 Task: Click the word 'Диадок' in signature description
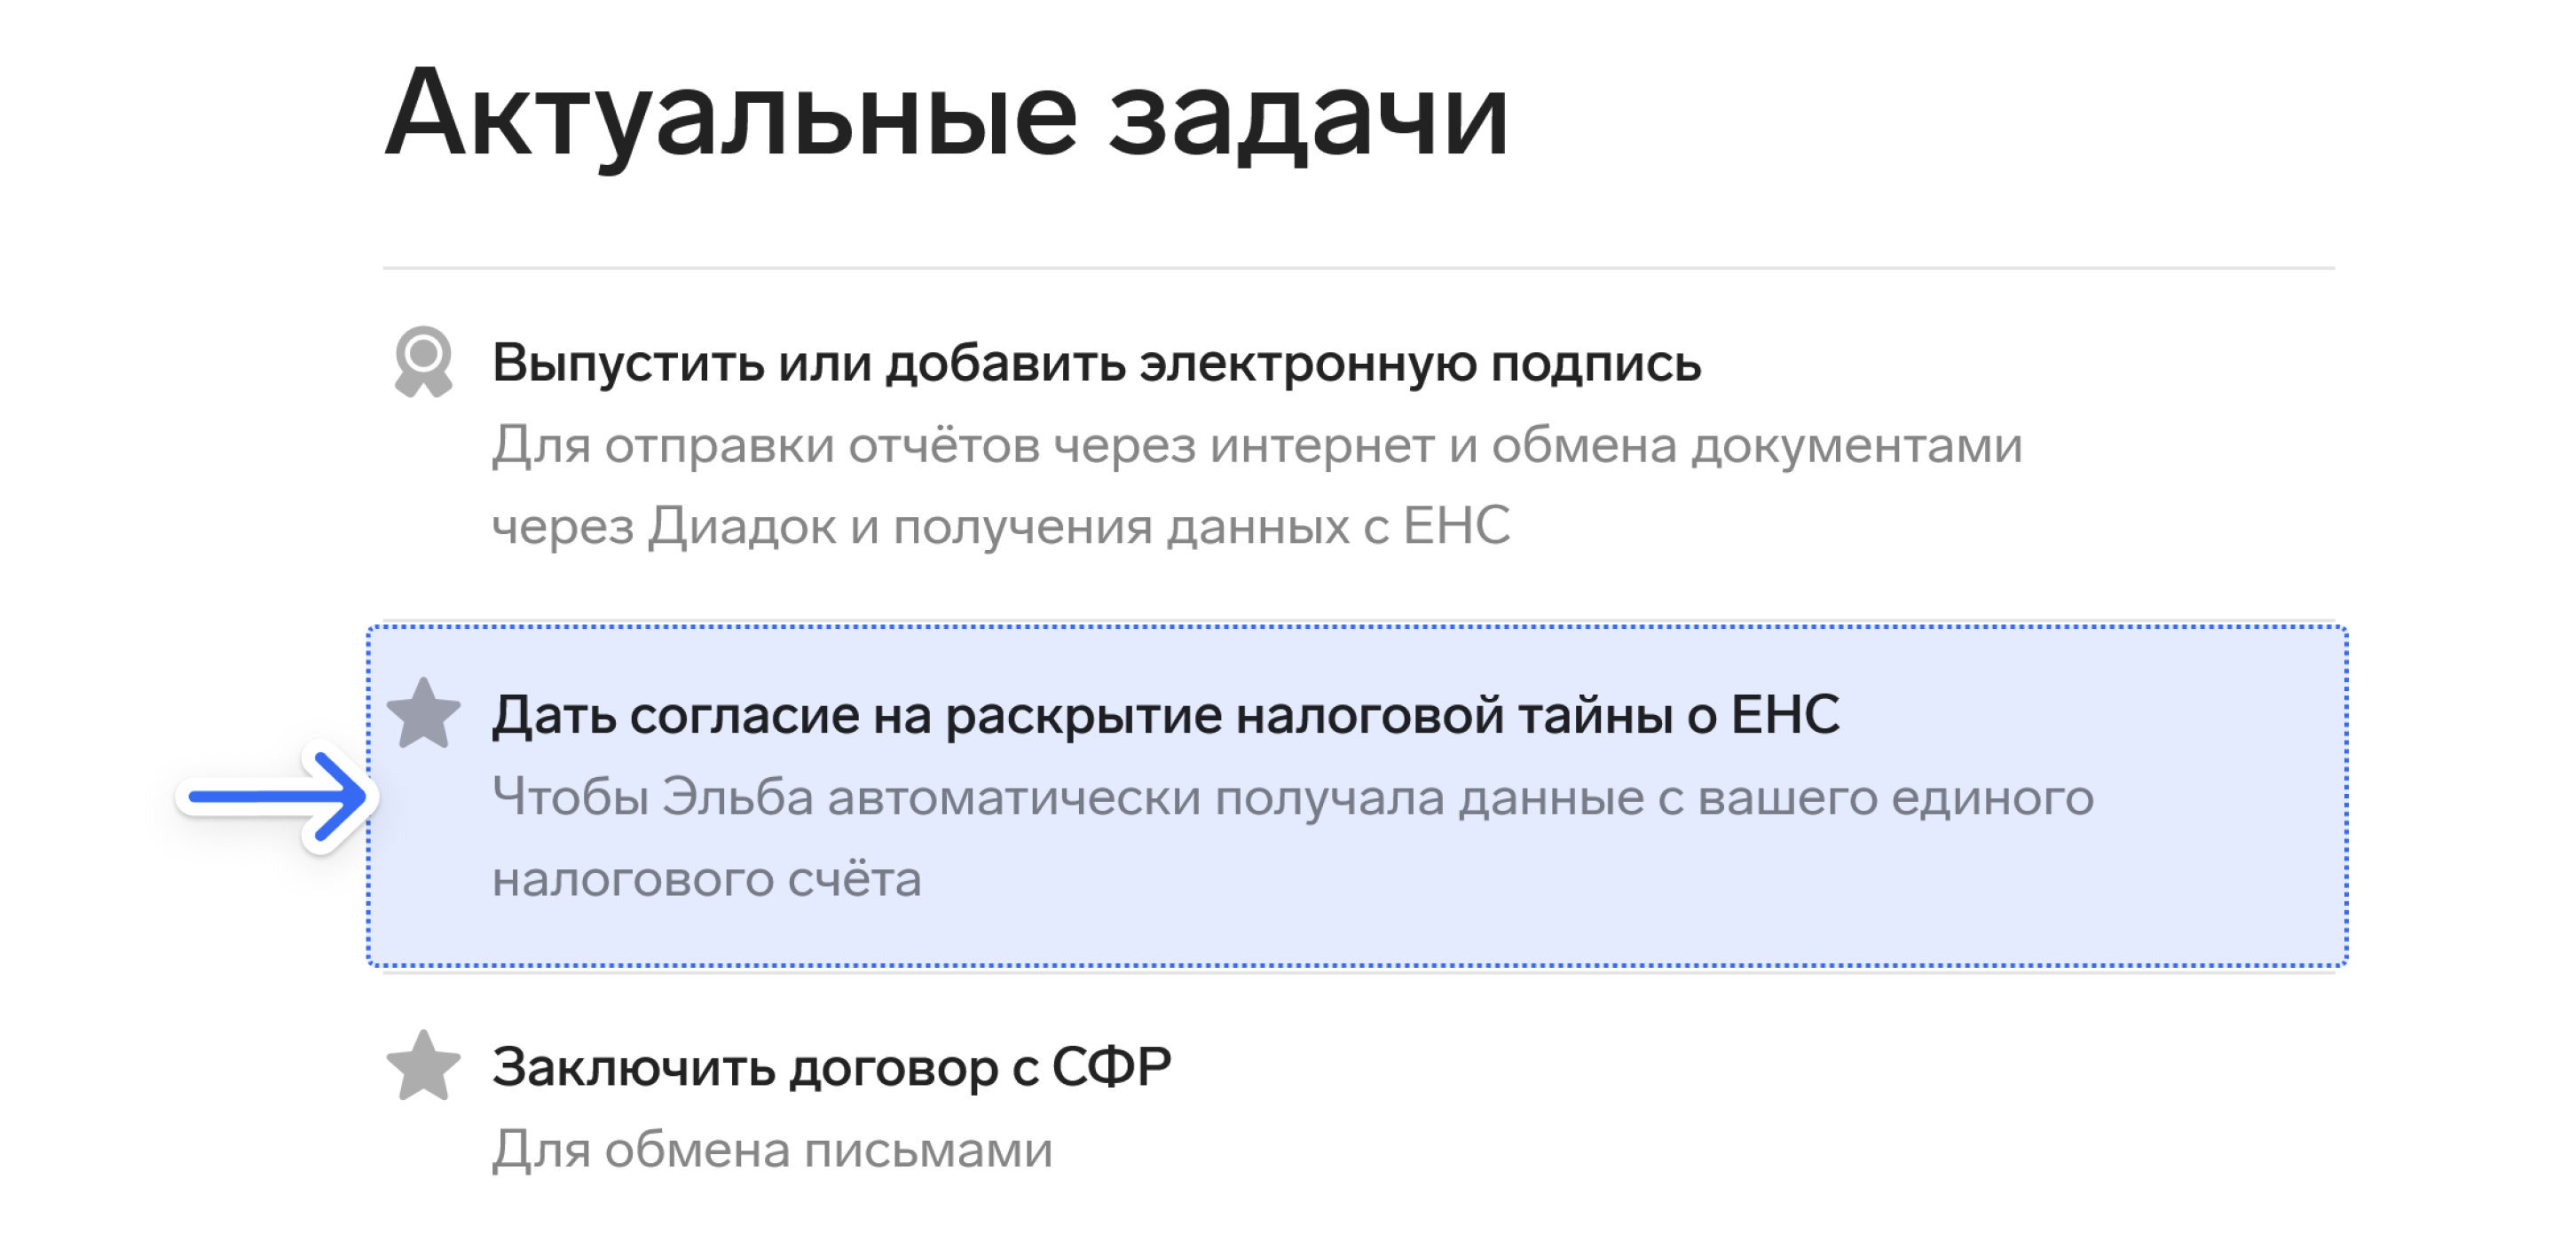tap(742, 527)
